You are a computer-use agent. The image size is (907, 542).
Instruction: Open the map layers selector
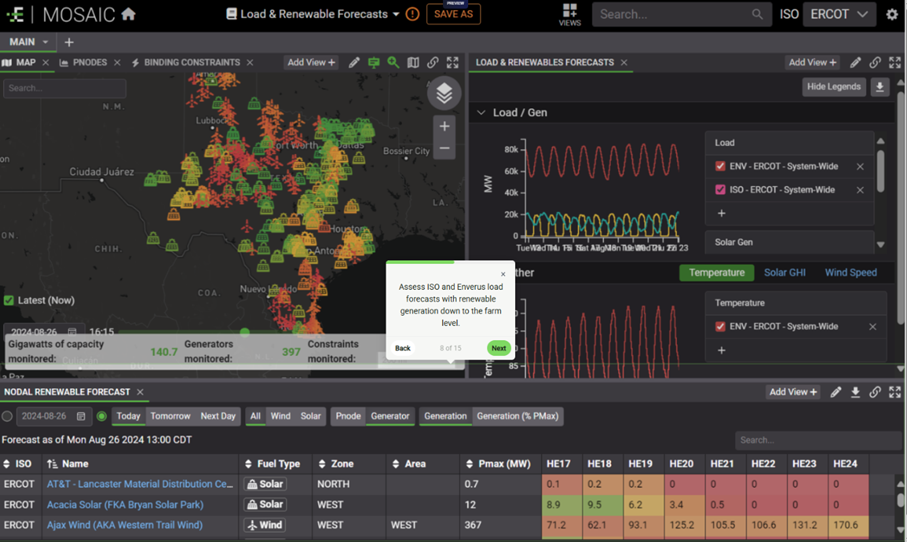click(444, 93)
